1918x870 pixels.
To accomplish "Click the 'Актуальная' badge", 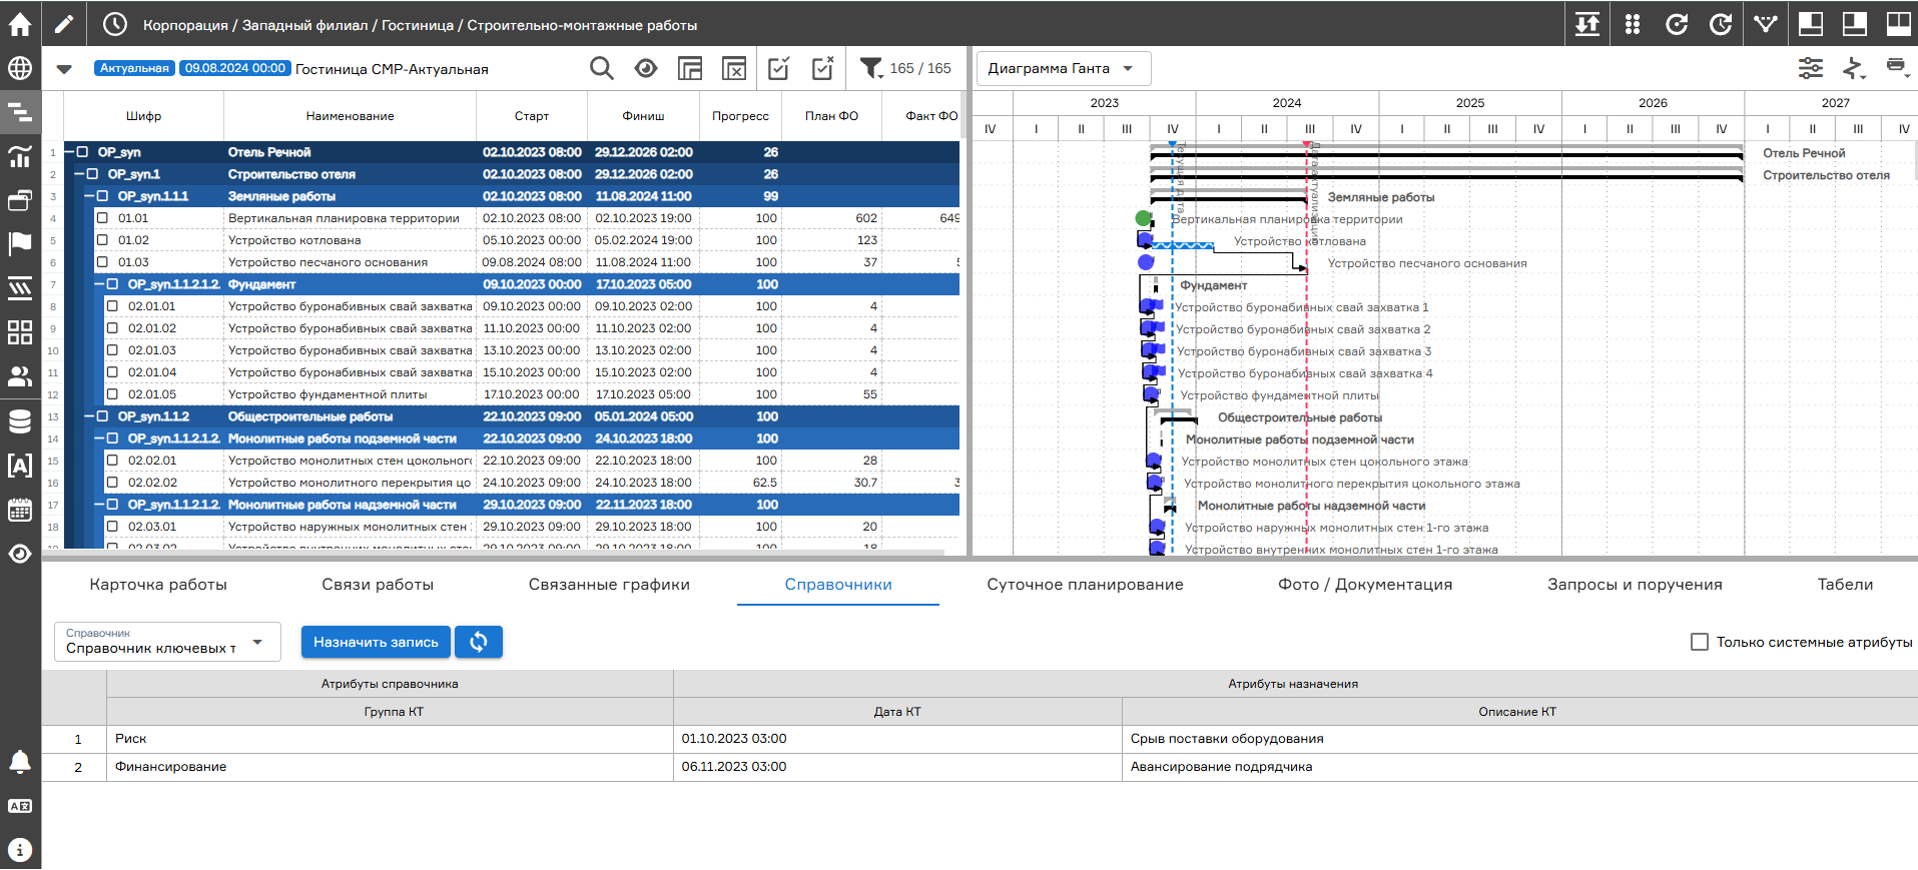I will [x=134, y=68].
